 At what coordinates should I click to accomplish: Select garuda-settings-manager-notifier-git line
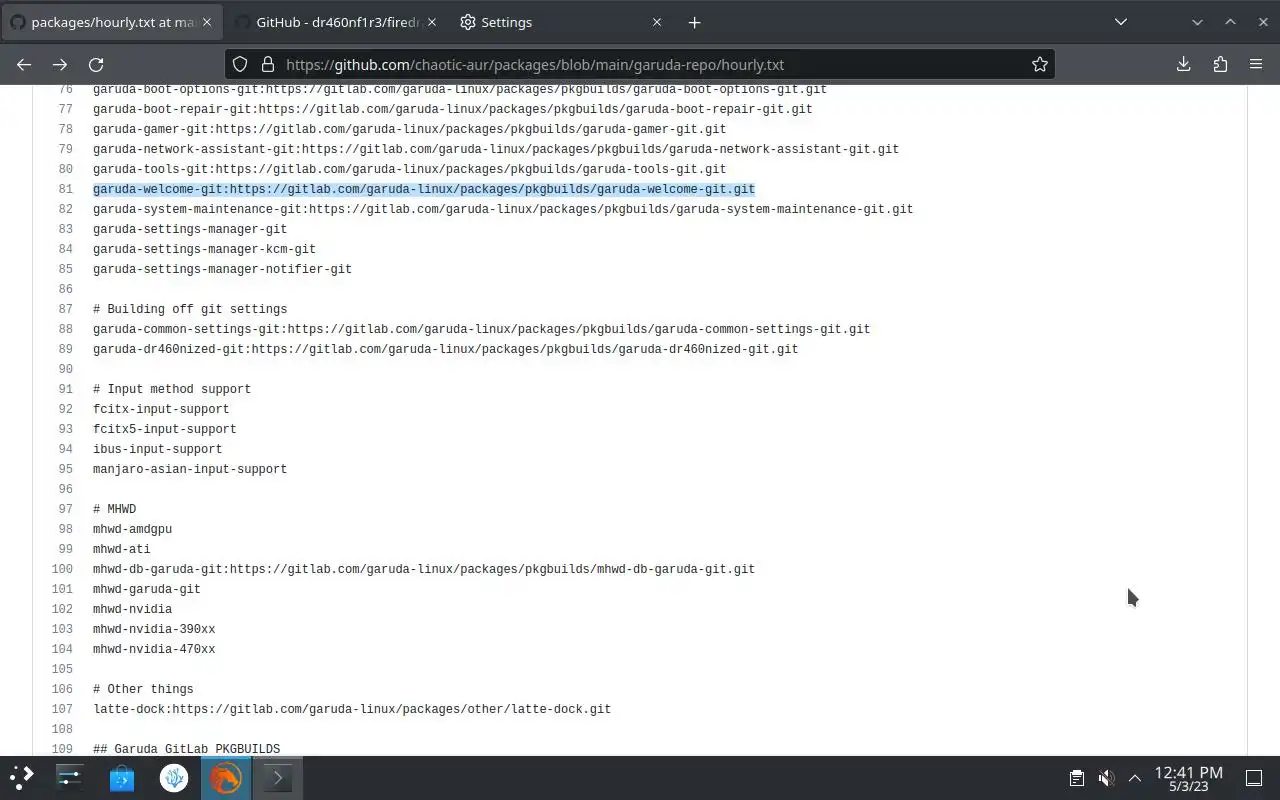(x=222, y=269)
